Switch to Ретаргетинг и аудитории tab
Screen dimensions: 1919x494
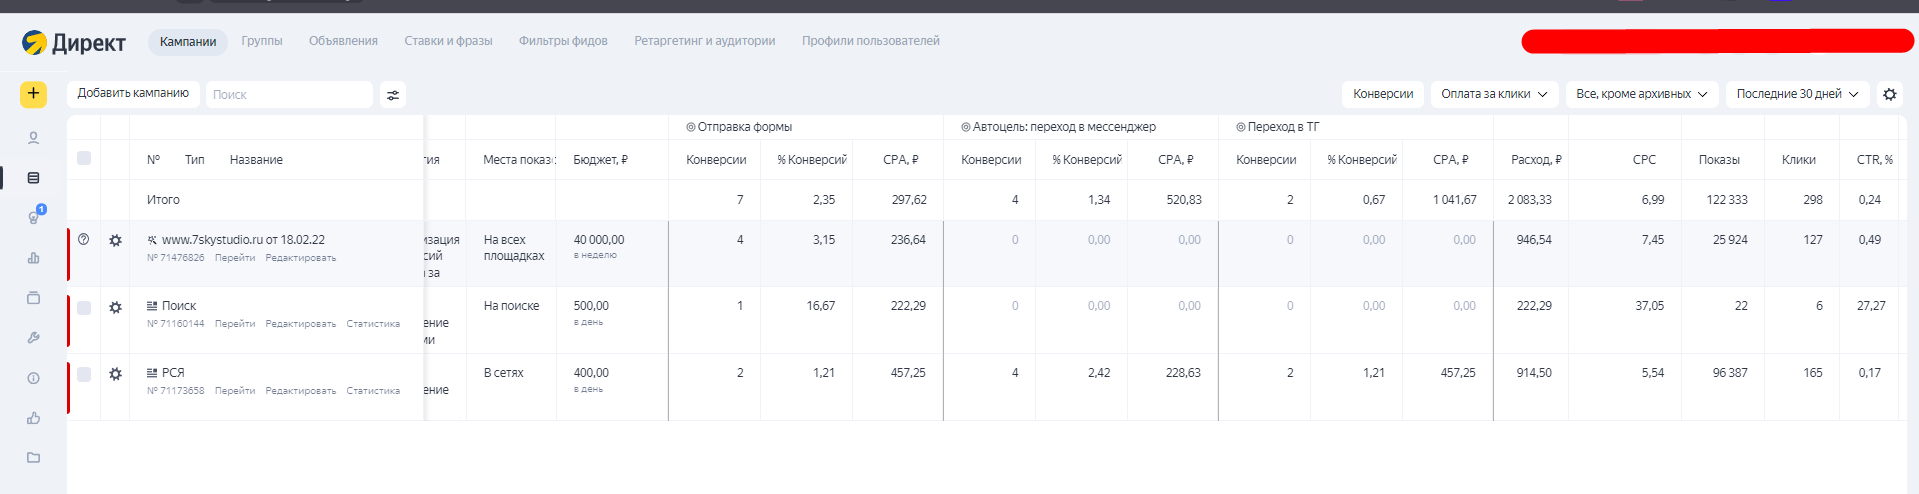pyautogui.click(x=705, y=41)
